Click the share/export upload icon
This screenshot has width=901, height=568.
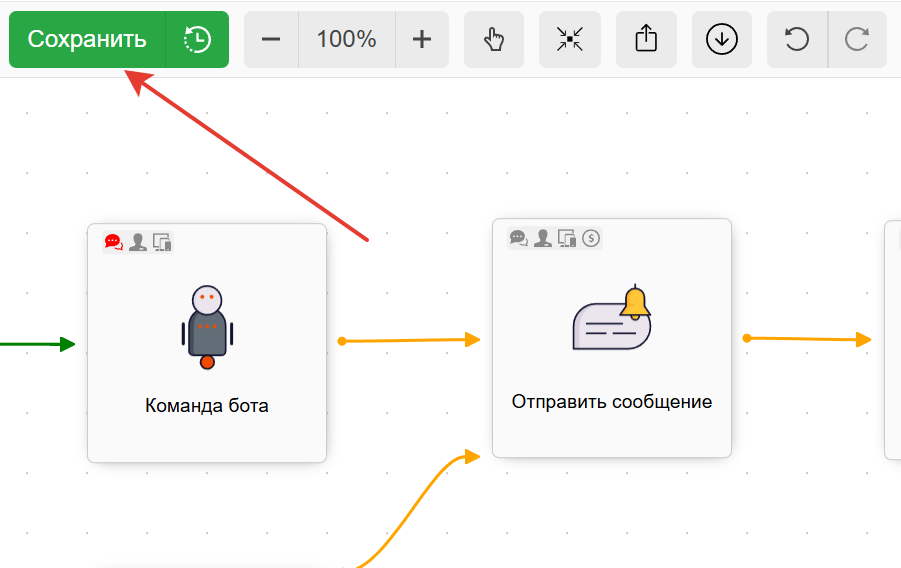[x=646, y=40]
